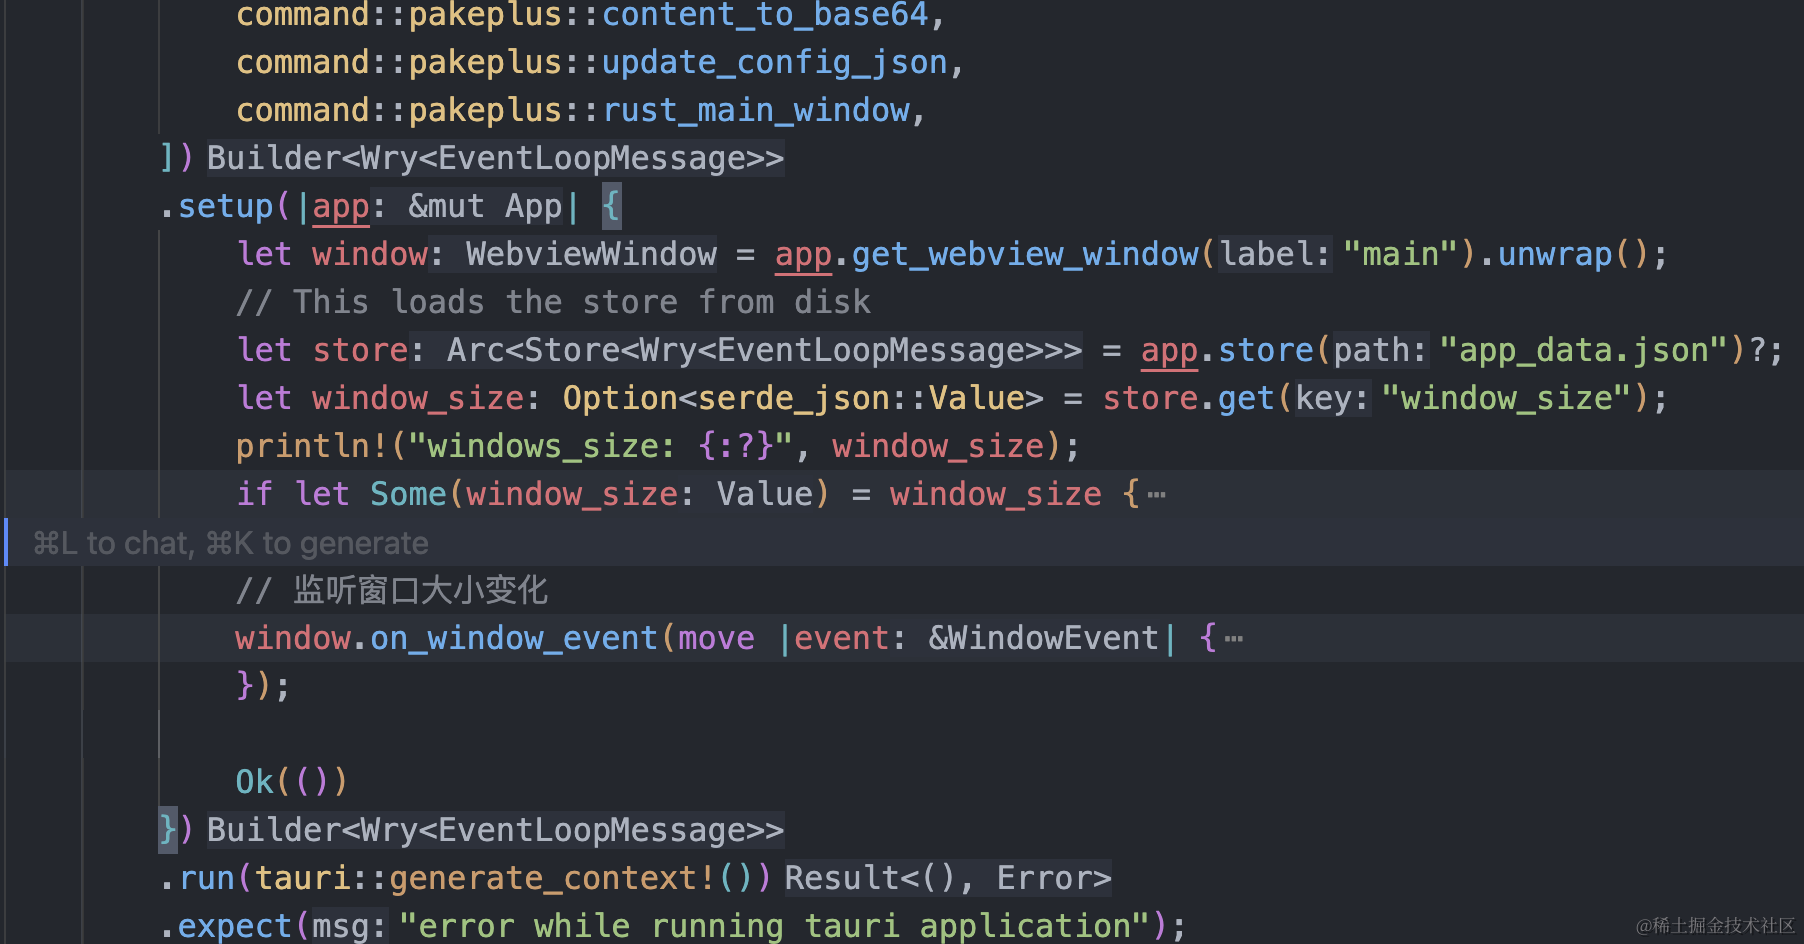Click the 'Option<serde_json::Value>' type hint

pyautogui.click(x=803, y=398)
